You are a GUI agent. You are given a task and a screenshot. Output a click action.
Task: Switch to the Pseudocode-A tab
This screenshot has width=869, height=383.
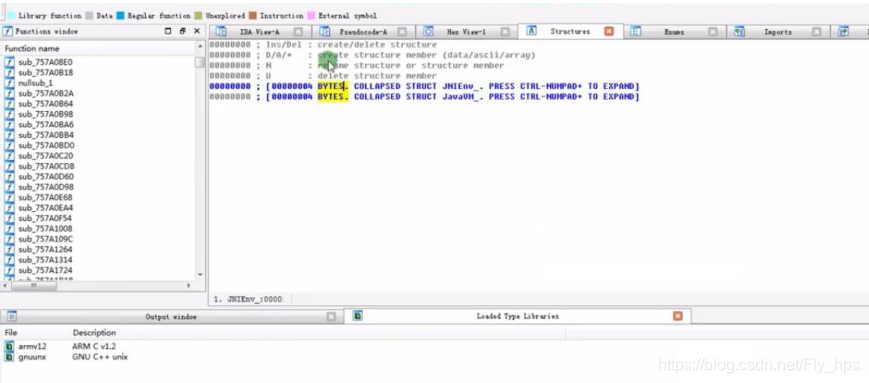[x=363, y=32]
